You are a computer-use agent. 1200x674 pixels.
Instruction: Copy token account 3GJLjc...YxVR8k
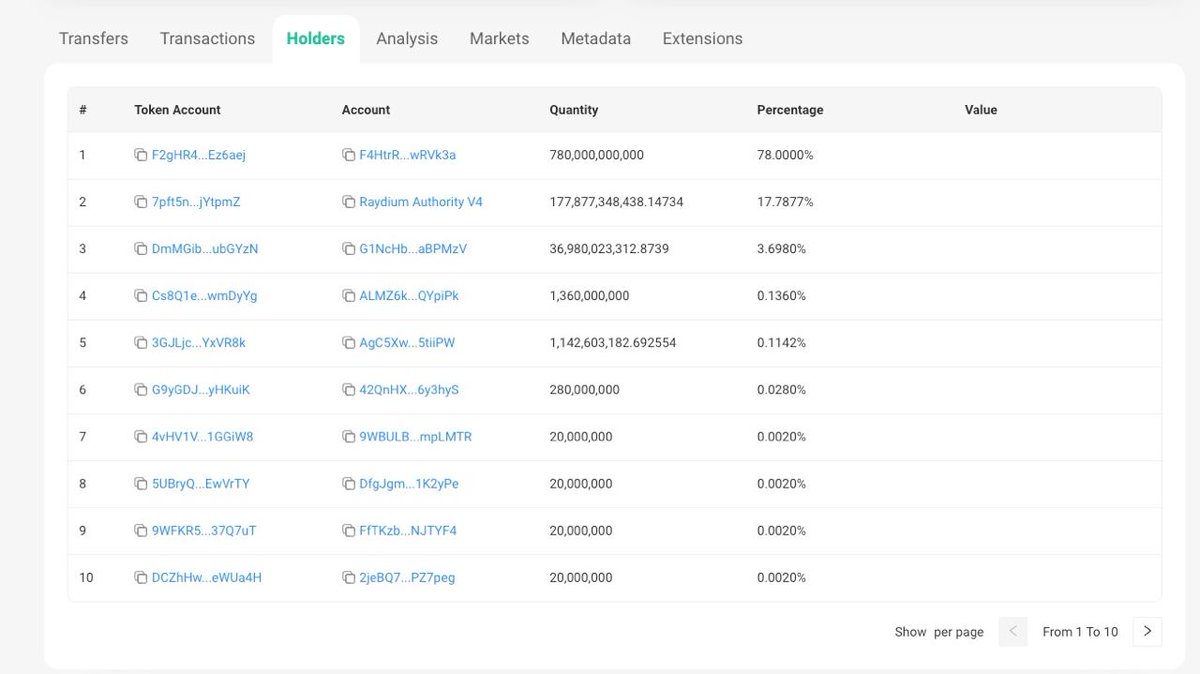[141, 343]
